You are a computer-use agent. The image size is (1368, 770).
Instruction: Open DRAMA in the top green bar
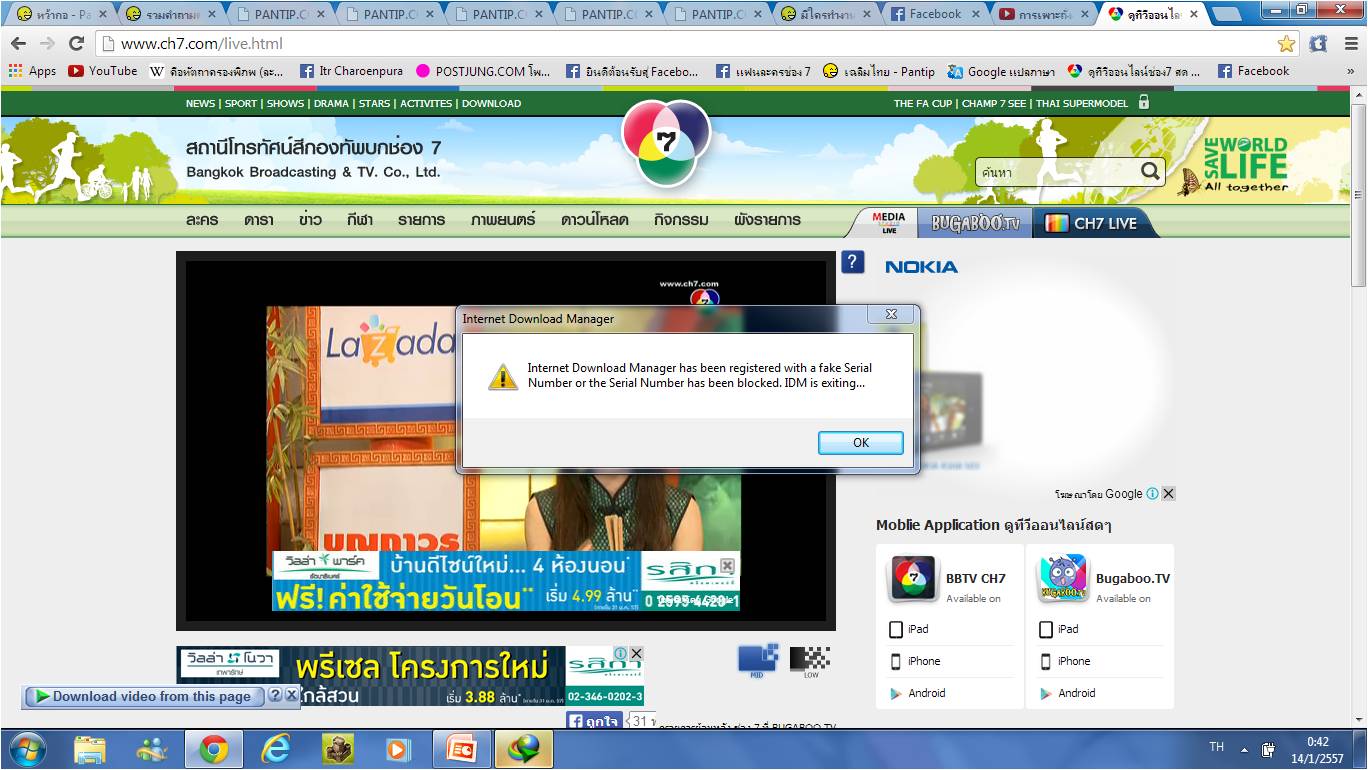click(331, 104)
